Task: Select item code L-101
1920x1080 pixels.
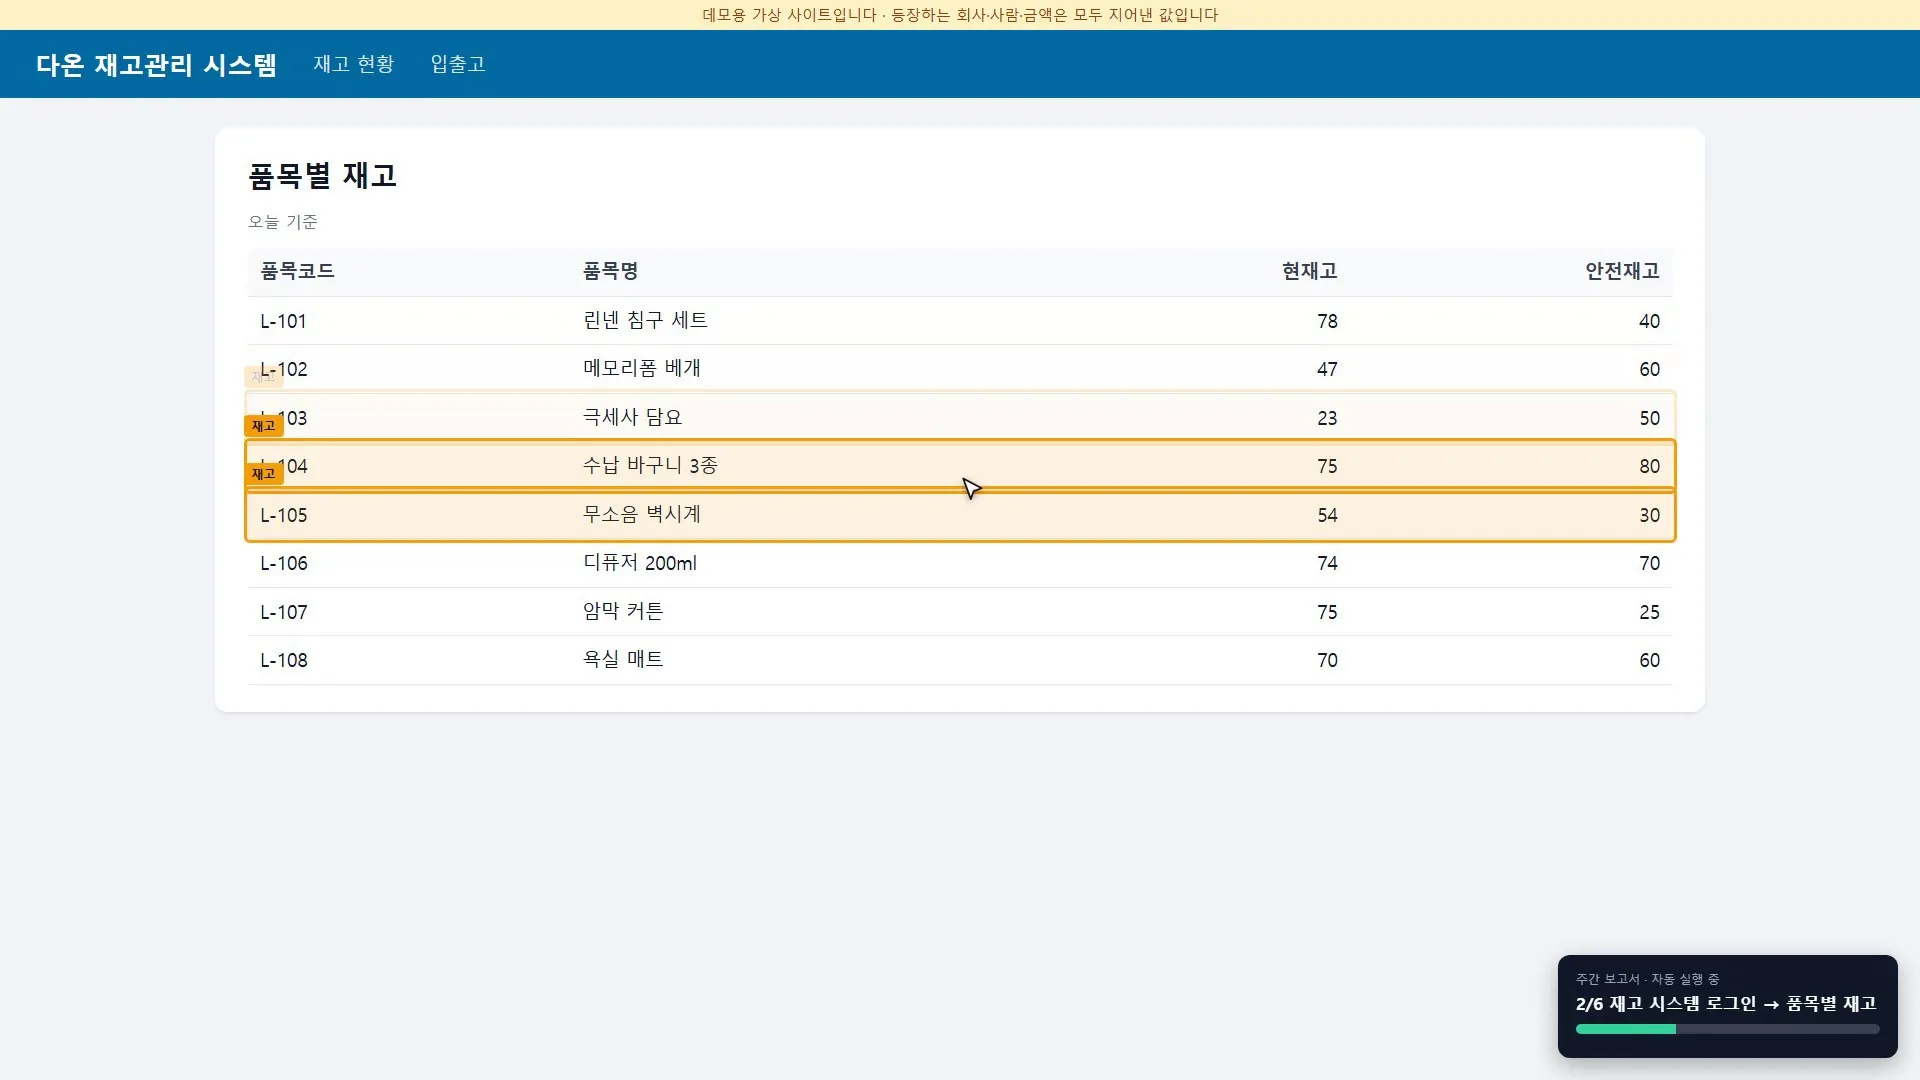Action: pyautogui.click(x=283, y=321)
